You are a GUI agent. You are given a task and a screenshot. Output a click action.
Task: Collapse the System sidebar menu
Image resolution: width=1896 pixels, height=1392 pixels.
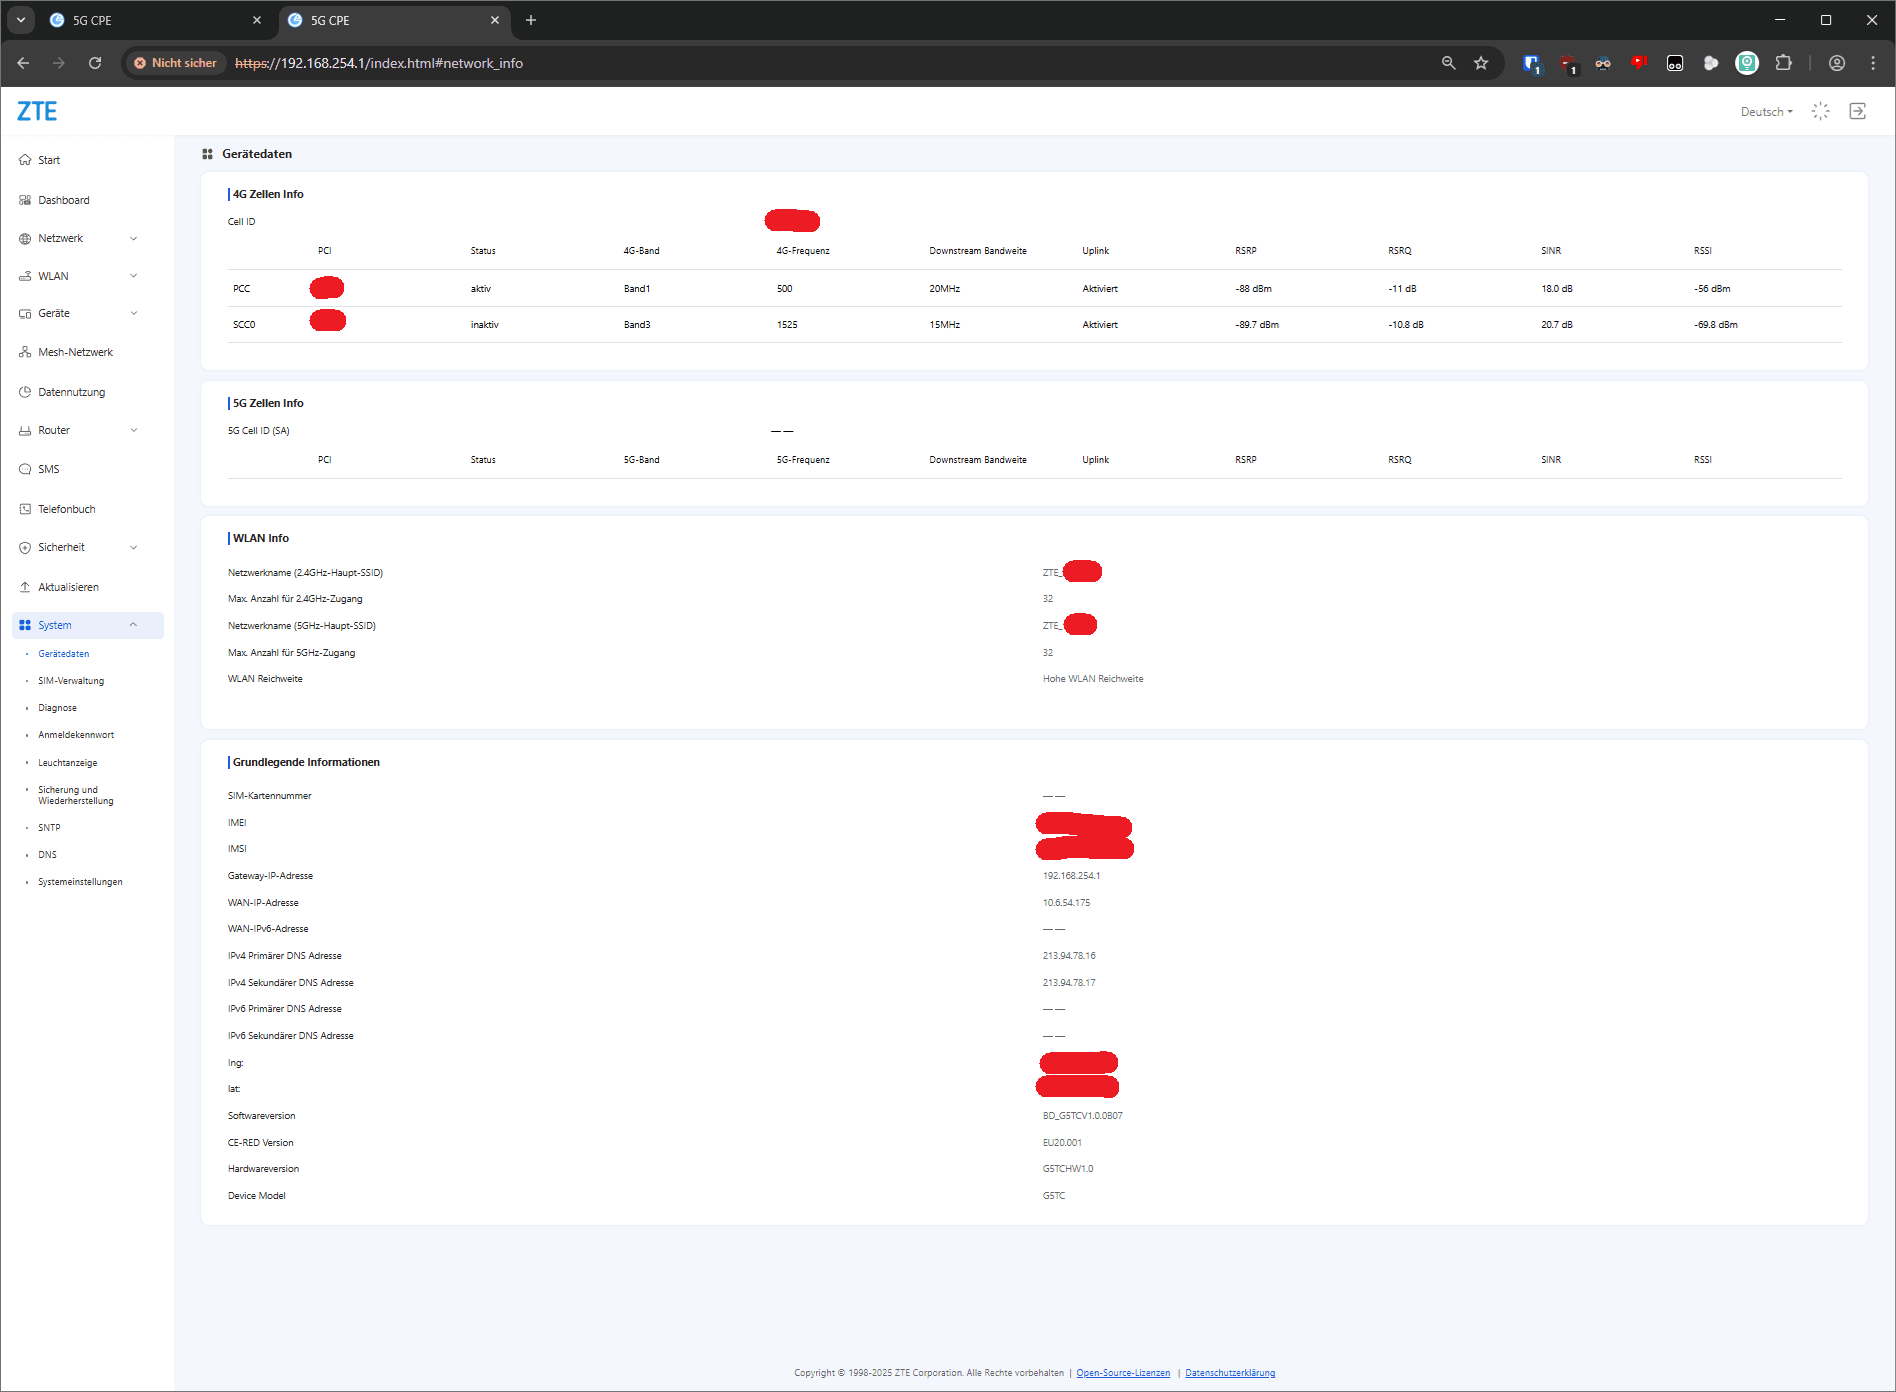pos(87,625)
